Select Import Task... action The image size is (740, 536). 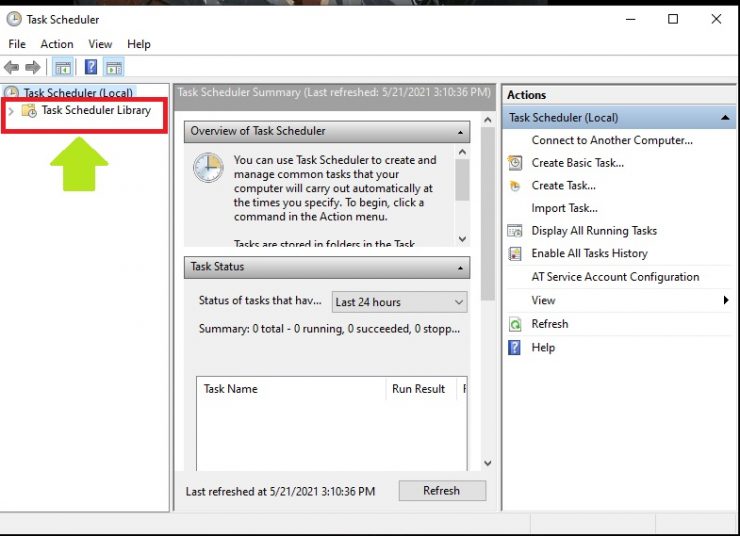click(564, 208)
